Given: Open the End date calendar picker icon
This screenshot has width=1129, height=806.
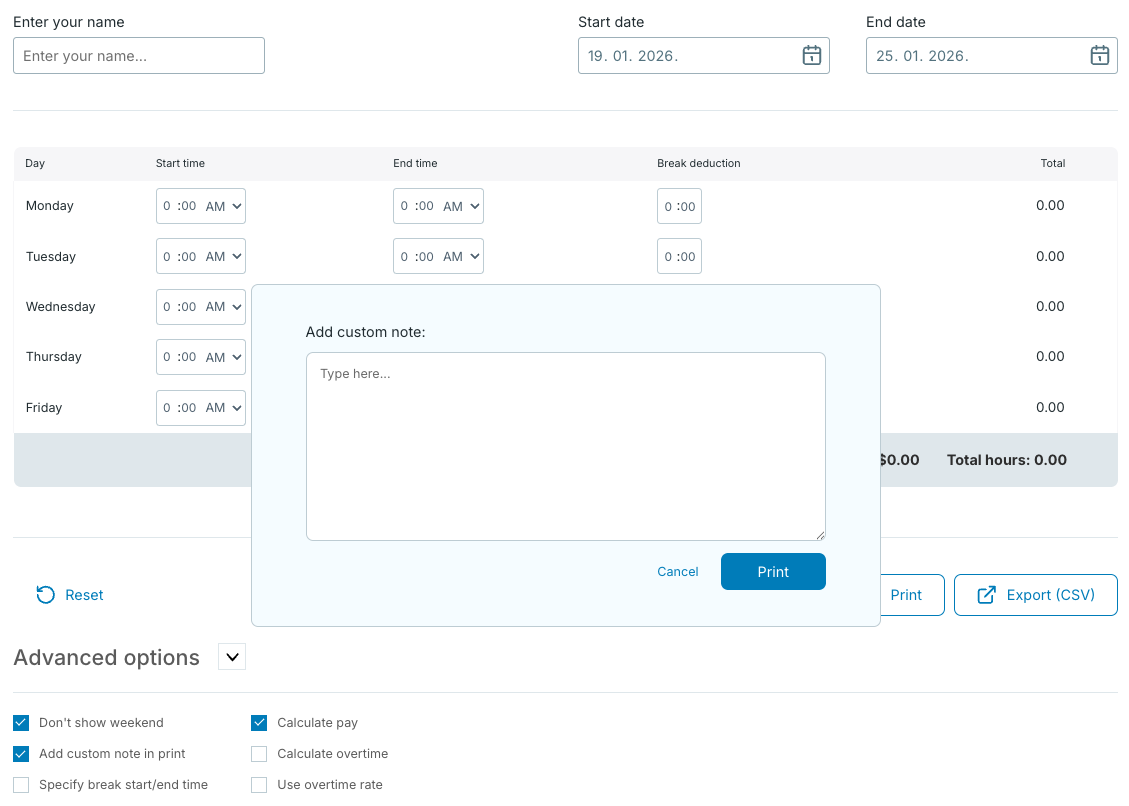Looking at the screenshot, I should pos(1099,56).
